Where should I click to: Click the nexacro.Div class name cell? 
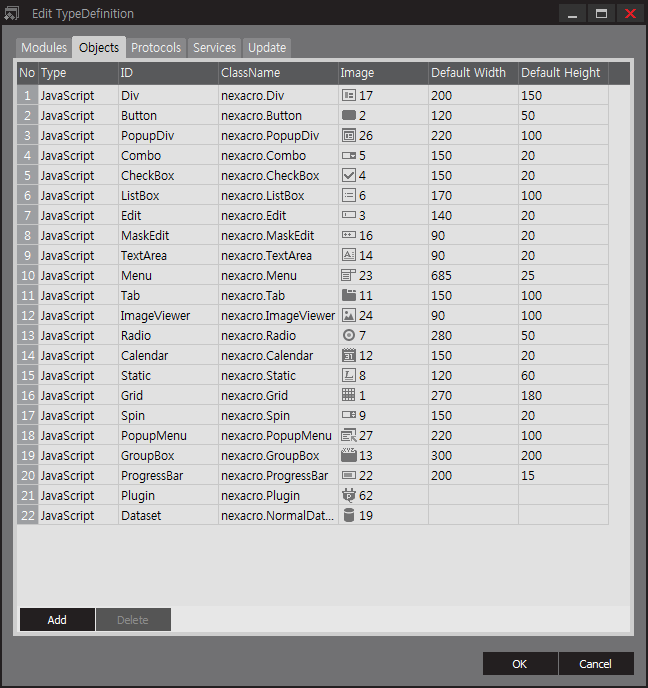click(278, 95)
